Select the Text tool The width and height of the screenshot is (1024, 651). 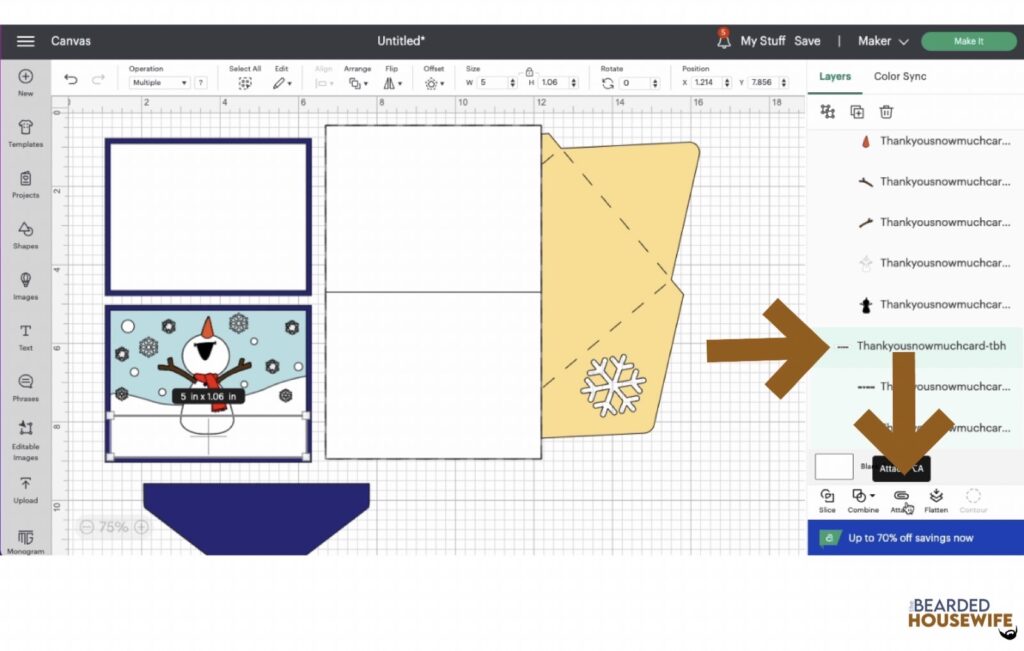(25, 337)
